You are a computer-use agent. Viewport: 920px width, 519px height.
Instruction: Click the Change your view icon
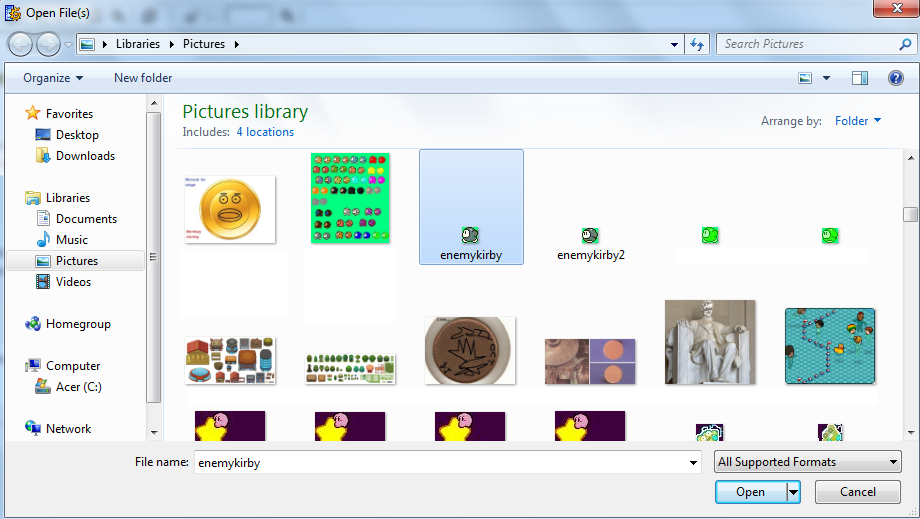805,78
